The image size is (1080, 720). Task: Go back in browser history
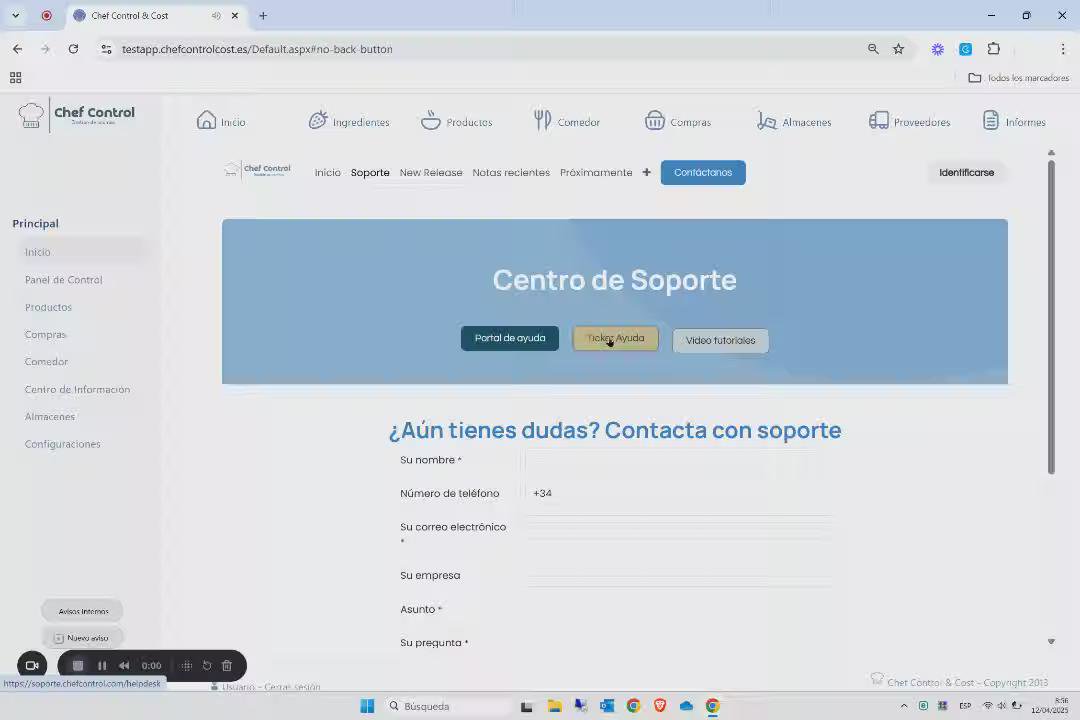pyautogui.click(x=17, y=49)
